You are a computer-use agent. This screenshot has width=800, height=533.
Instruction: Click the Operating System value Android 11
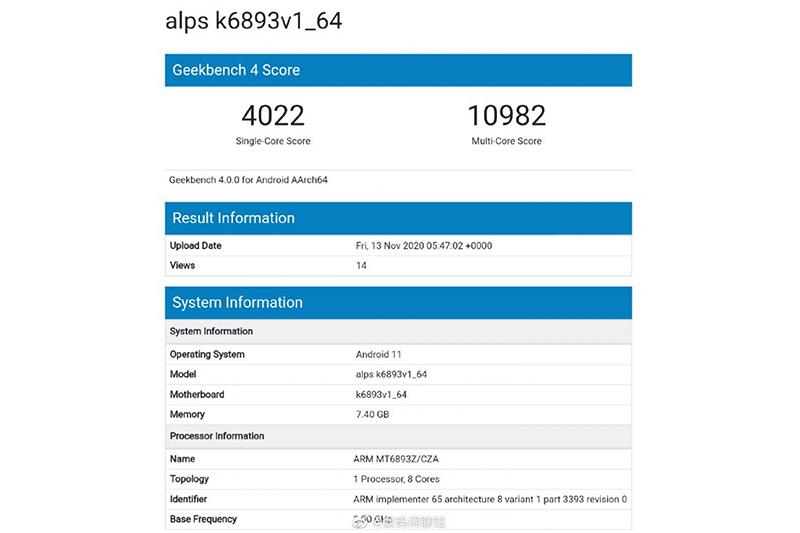(379, 355)
